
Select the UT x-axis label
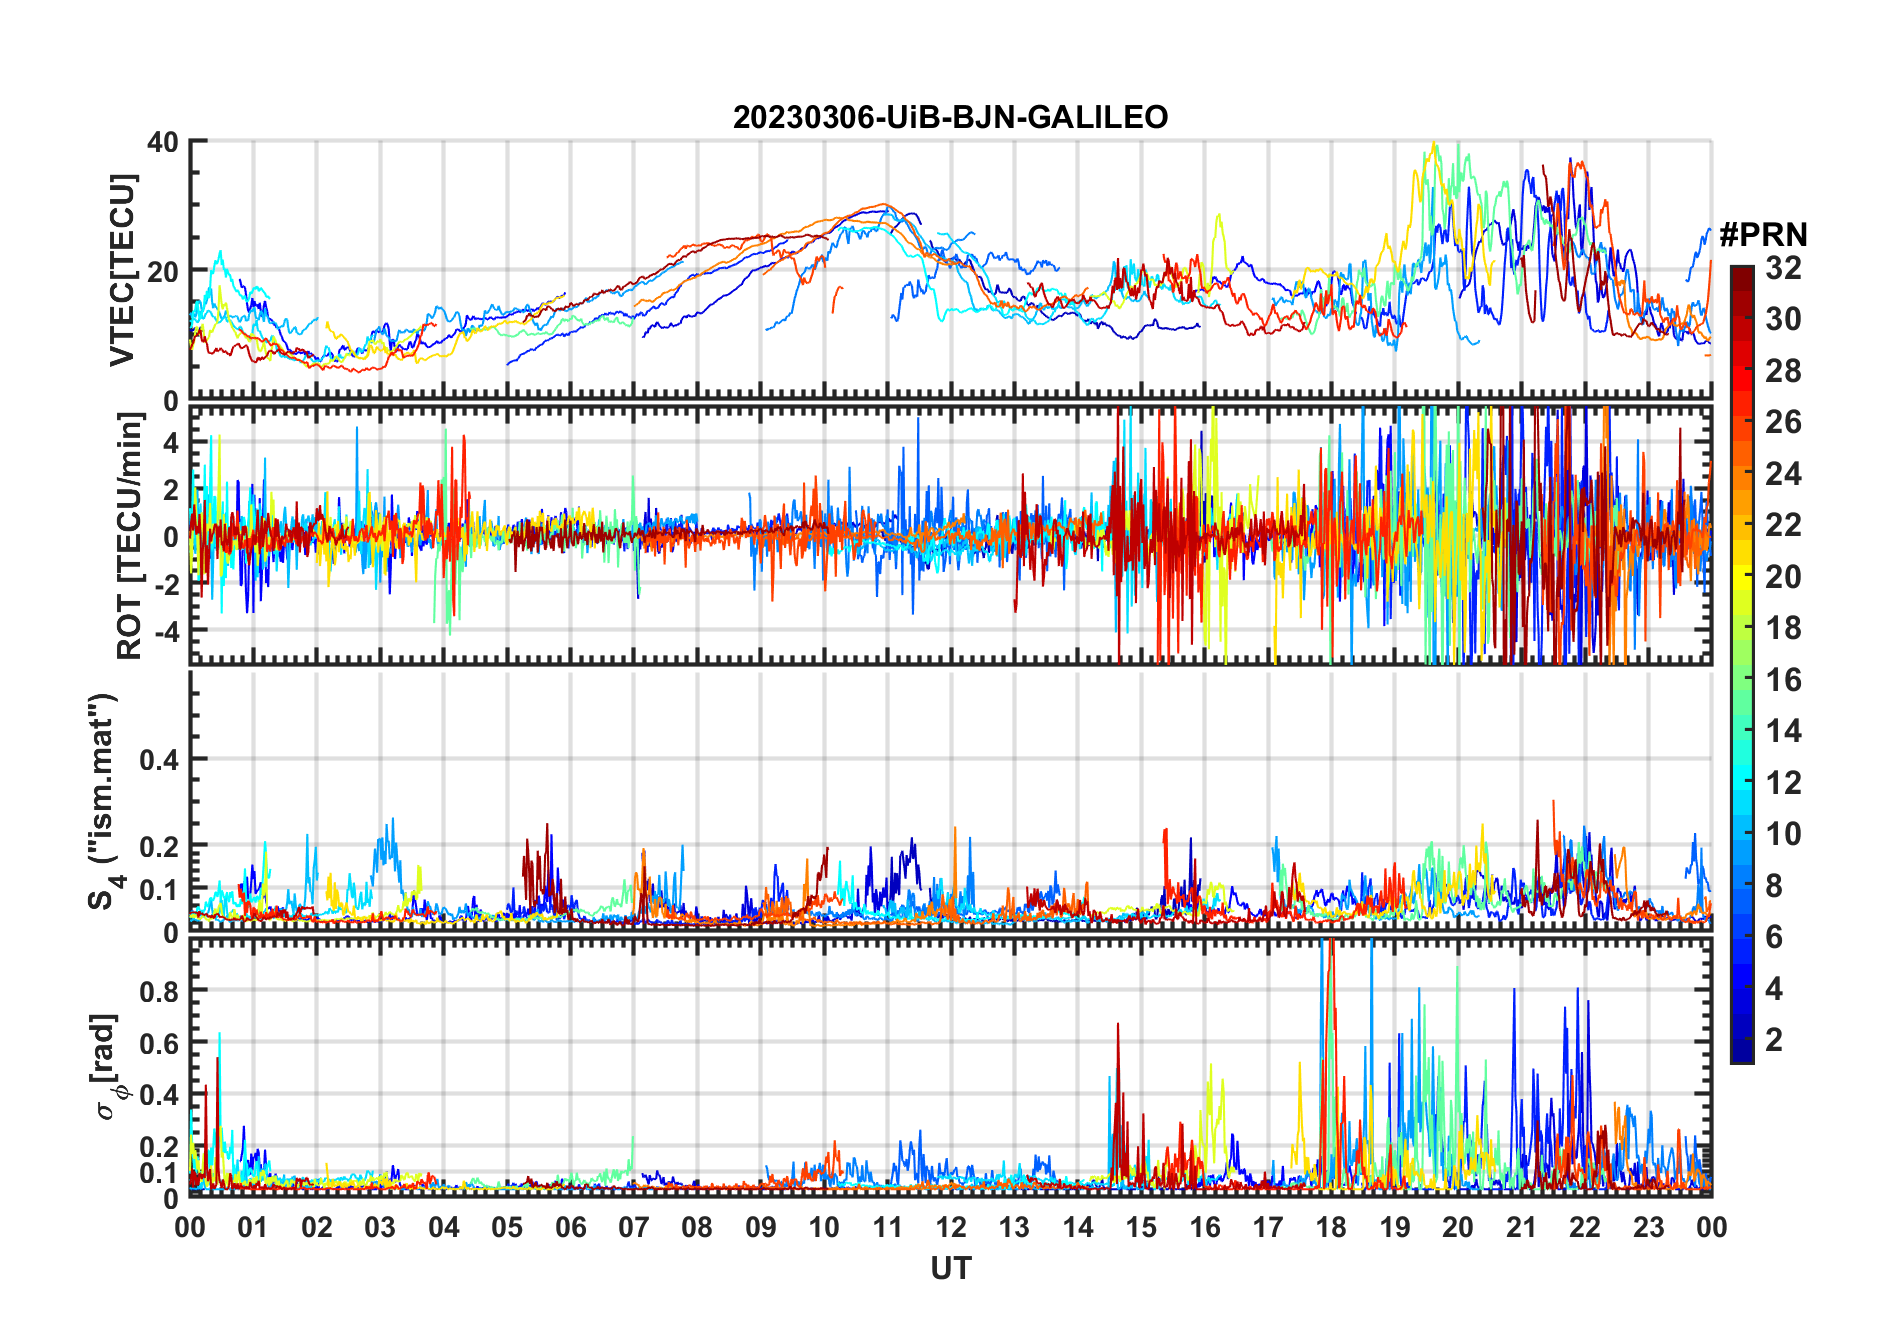(x=951, y=1268)
